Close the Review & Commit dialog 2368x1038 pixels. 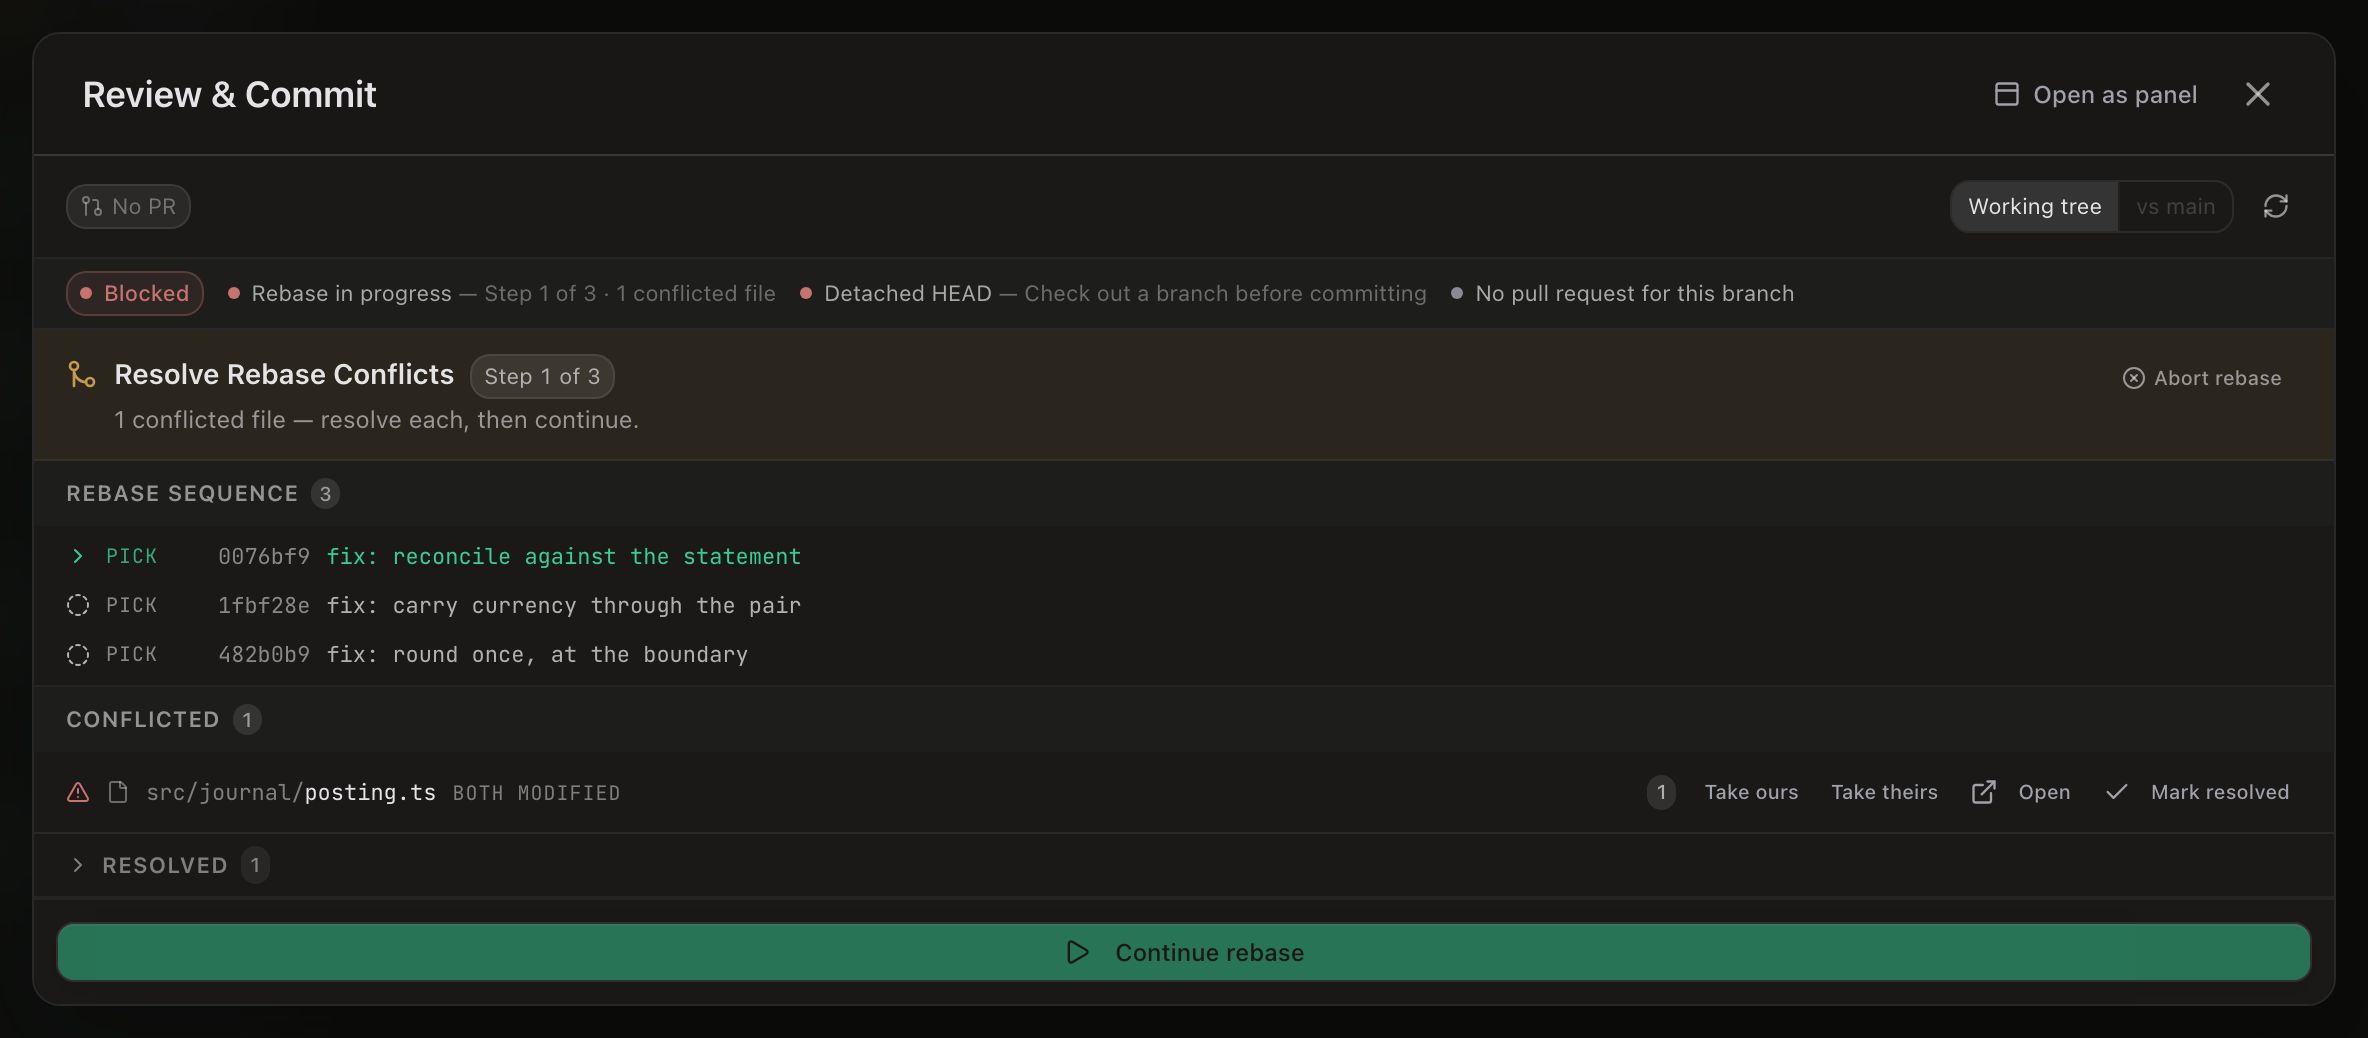click(x=2257, y=94)
